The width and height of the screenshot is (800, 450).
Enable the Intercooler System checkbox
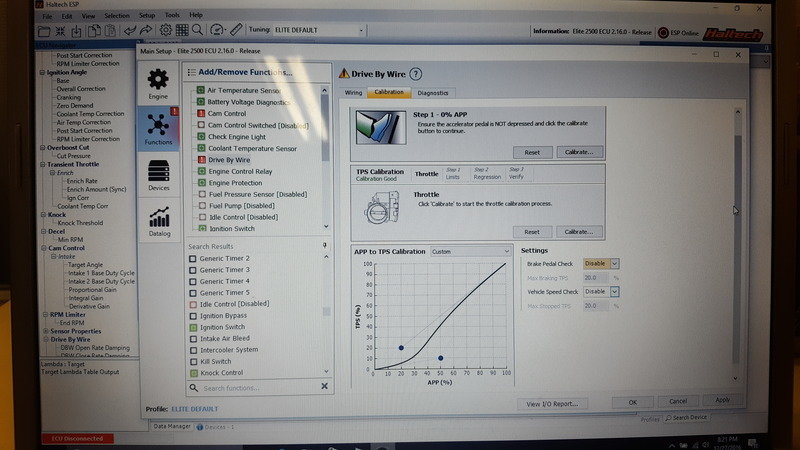(193, 351)
